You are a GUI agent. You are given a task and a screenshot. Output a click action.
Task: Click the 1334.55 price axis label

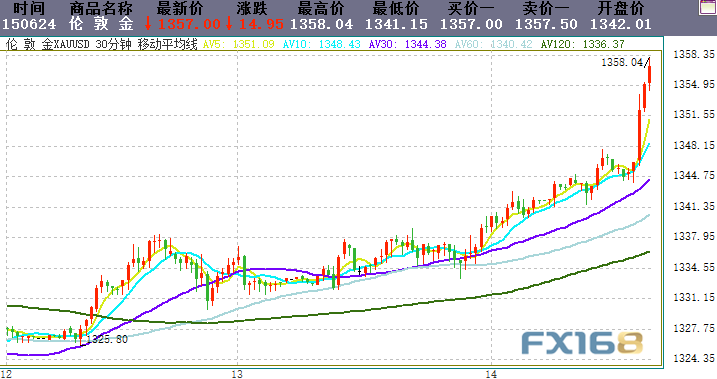point(693,267)
